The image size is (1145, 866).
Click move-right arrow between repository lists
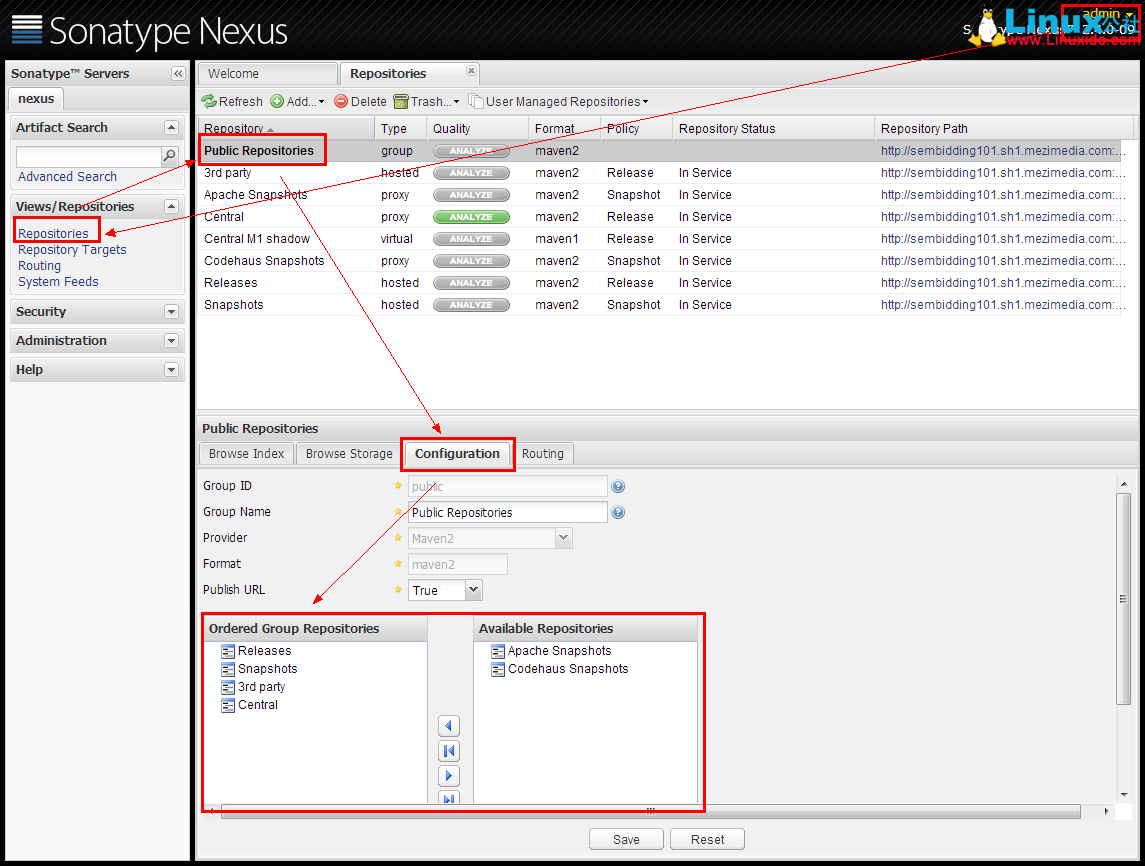(449, 776)
